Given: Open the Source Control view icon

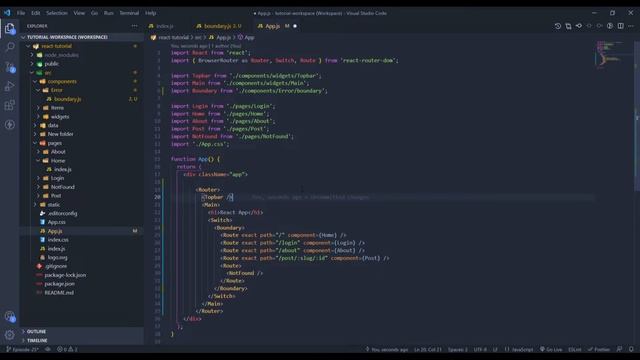Looking at the screenshot, I should point(10,67).
